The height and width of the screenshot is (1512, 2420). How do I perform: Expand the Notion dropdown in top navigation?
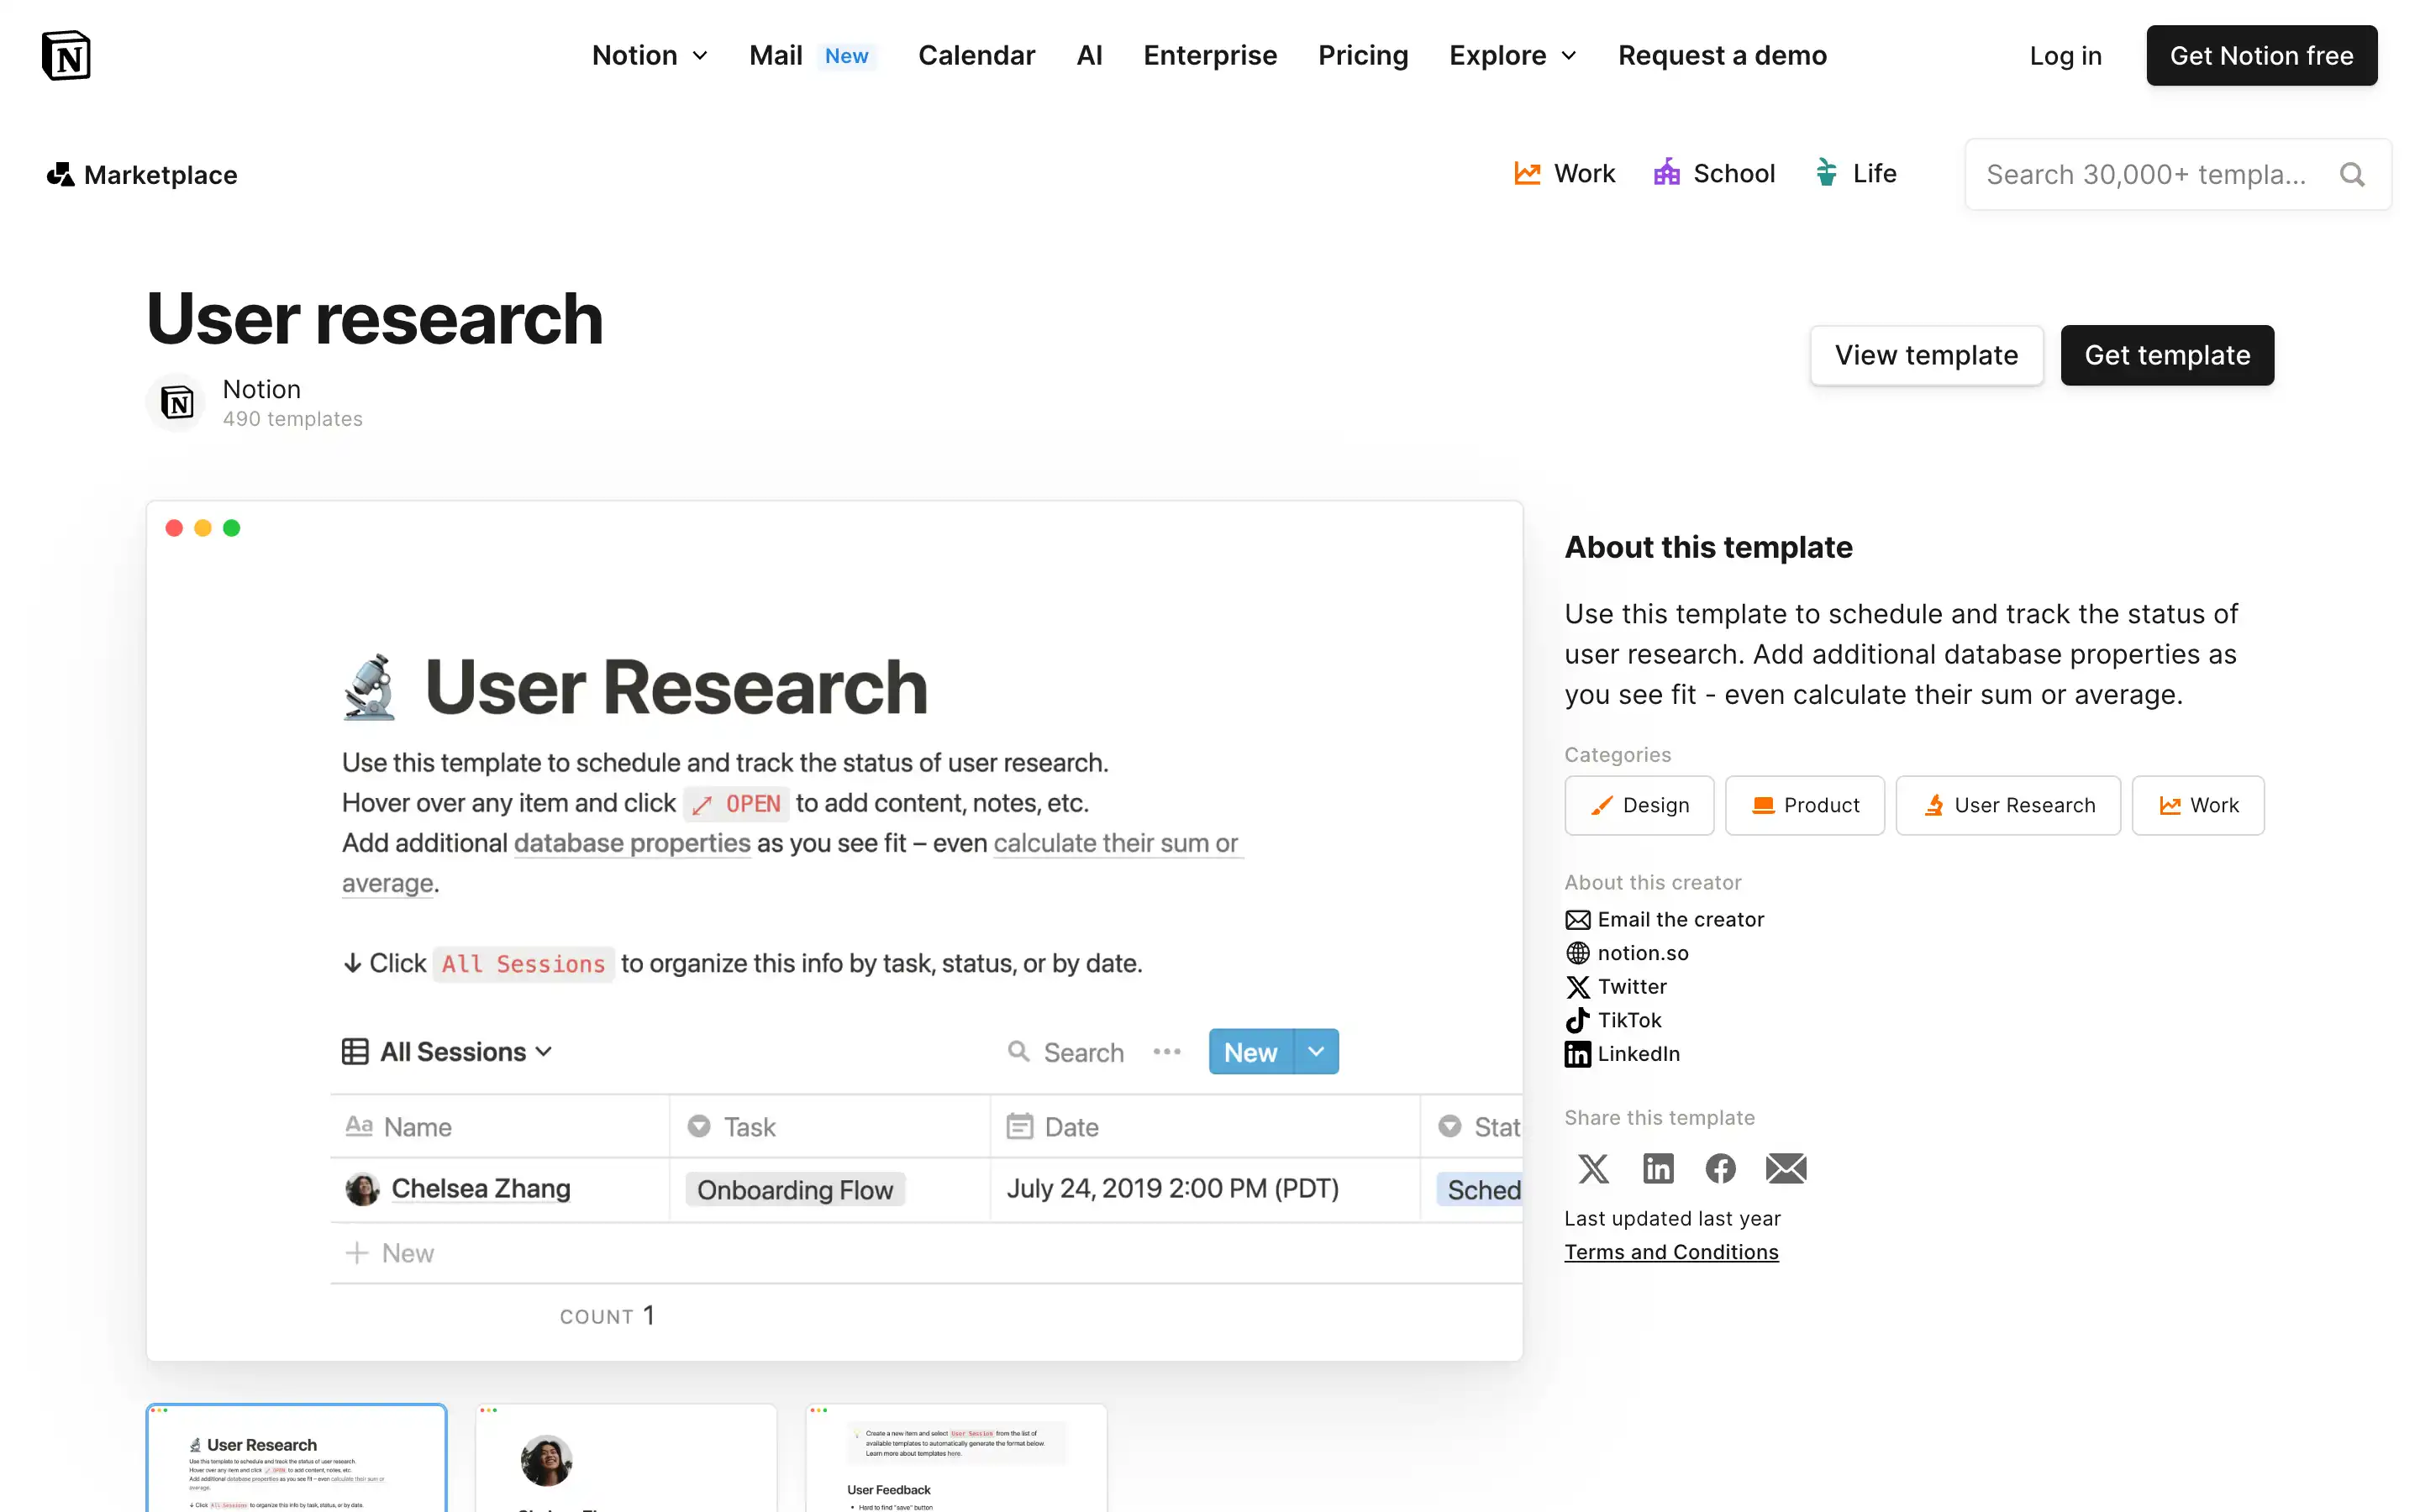coord(650,55)
